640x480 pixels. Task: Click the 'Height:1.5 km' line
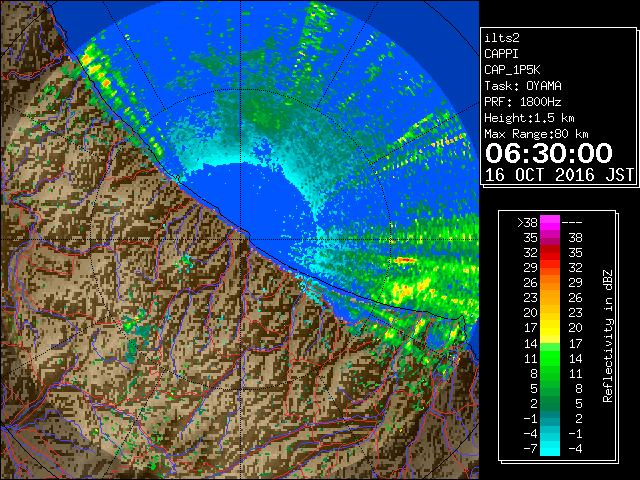tap(529, 118)
